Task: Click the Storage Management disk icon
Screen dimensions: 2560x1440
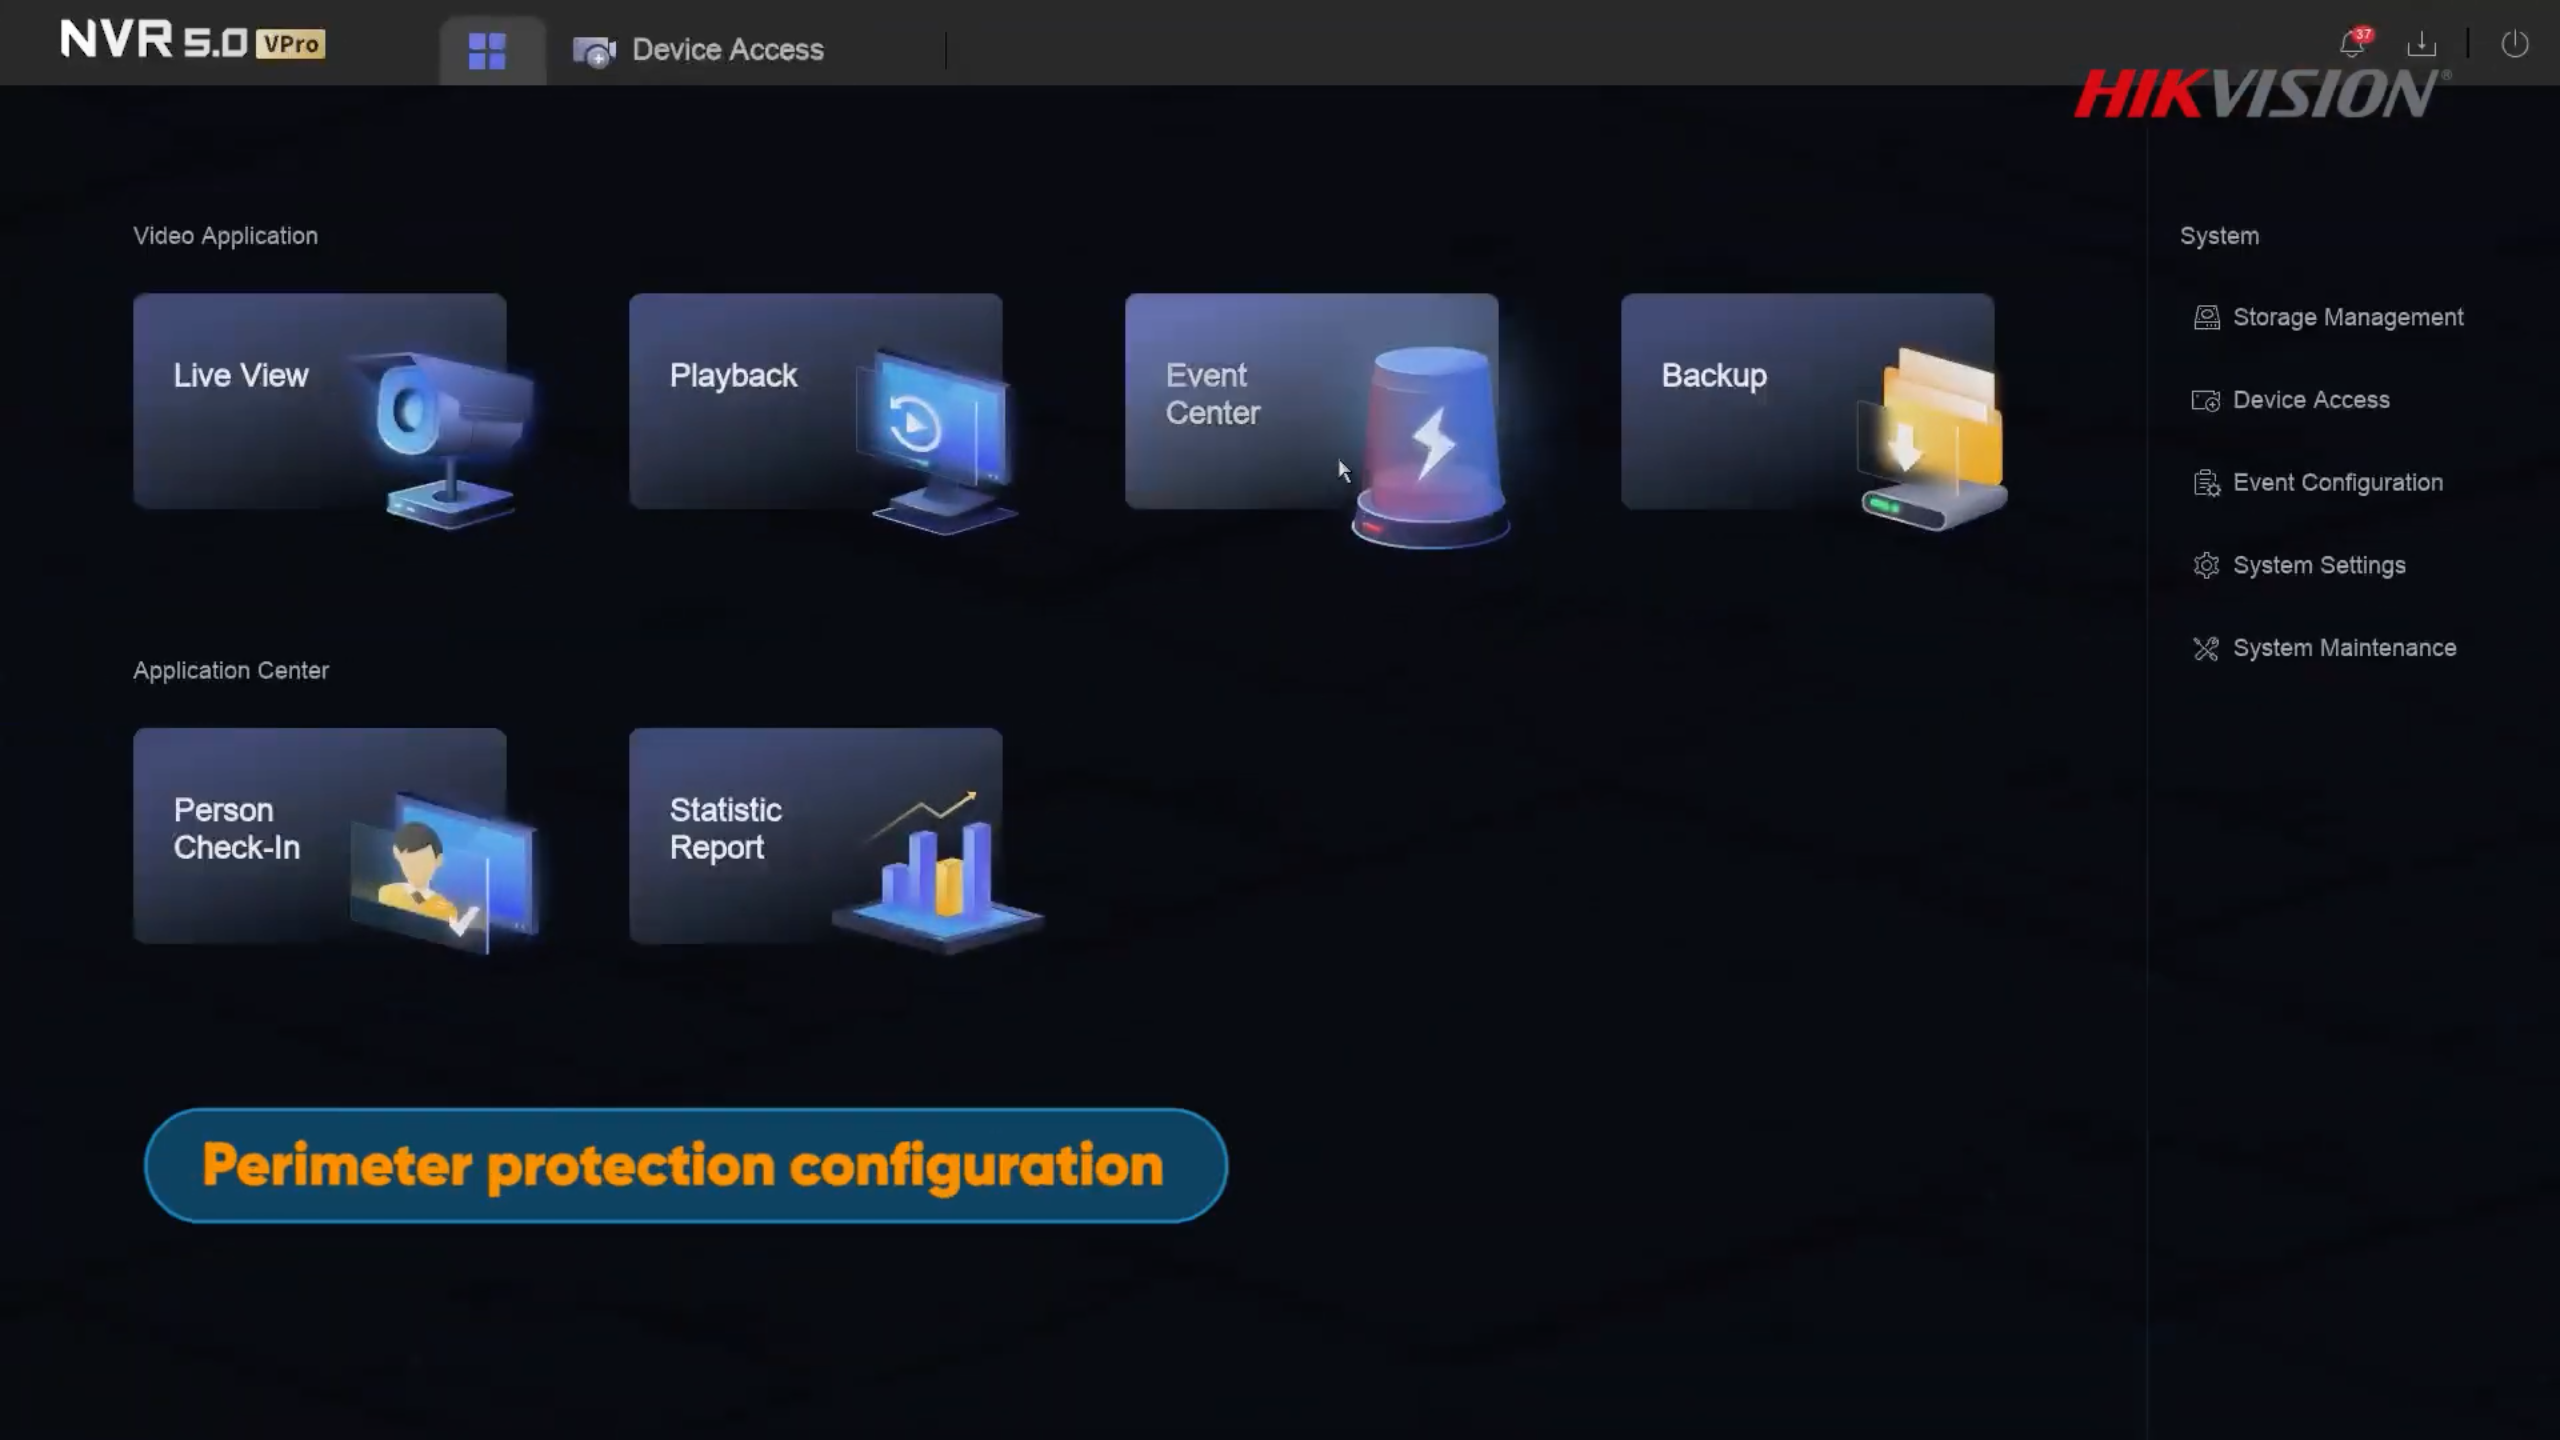Action: pyautogui.click(x=2206, y=318)
